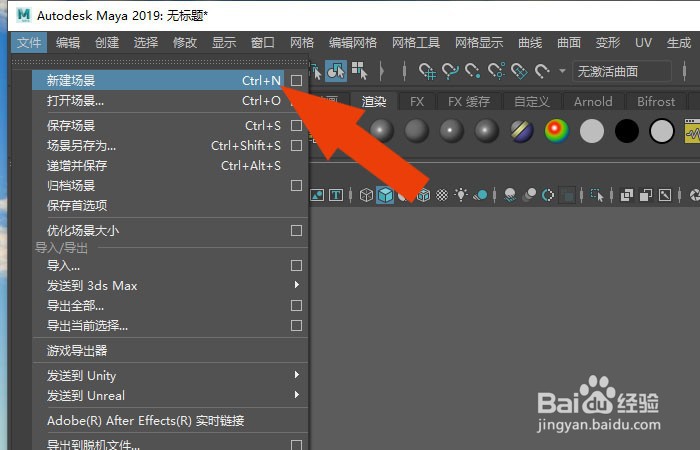Toggle textured display checkerboard icon
This screenshot has width=700, height=450.
442,195
